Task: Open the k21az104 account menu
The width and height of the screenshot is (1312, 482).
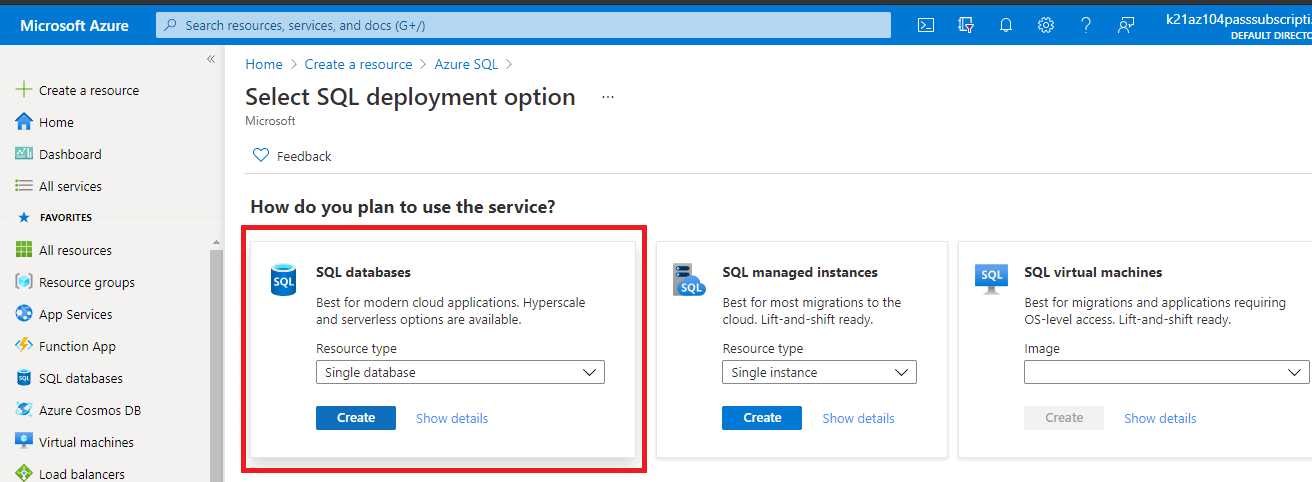Action: tap(1238, 25)
